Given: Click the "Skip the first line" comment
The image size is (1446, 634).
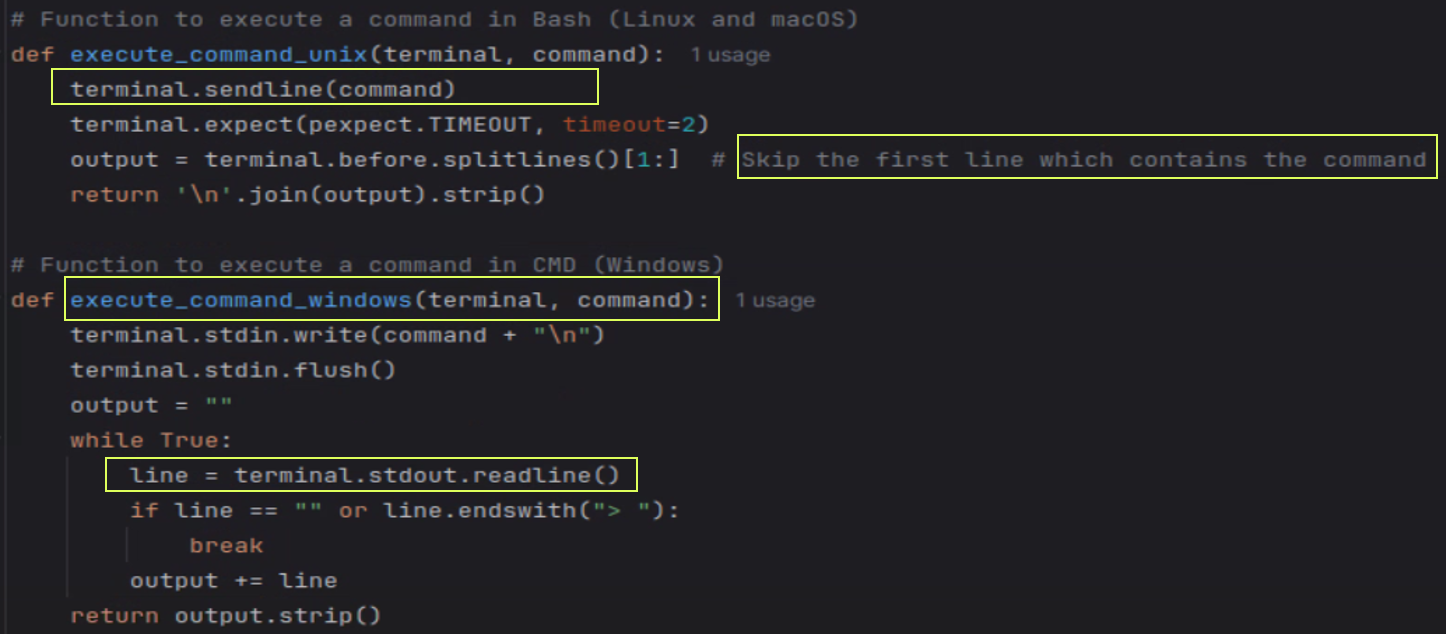Looking at the screenshot, I should [1083, 160].
